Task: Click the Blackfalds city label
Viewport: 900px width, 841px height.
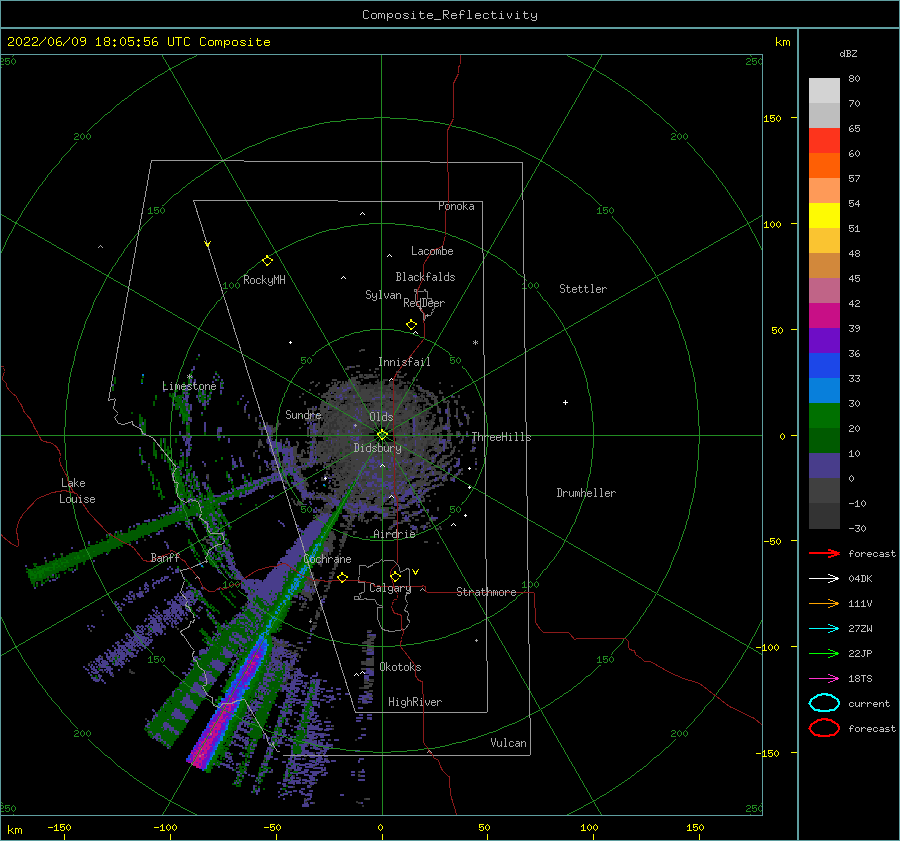Action: click(x=425, y=277)
